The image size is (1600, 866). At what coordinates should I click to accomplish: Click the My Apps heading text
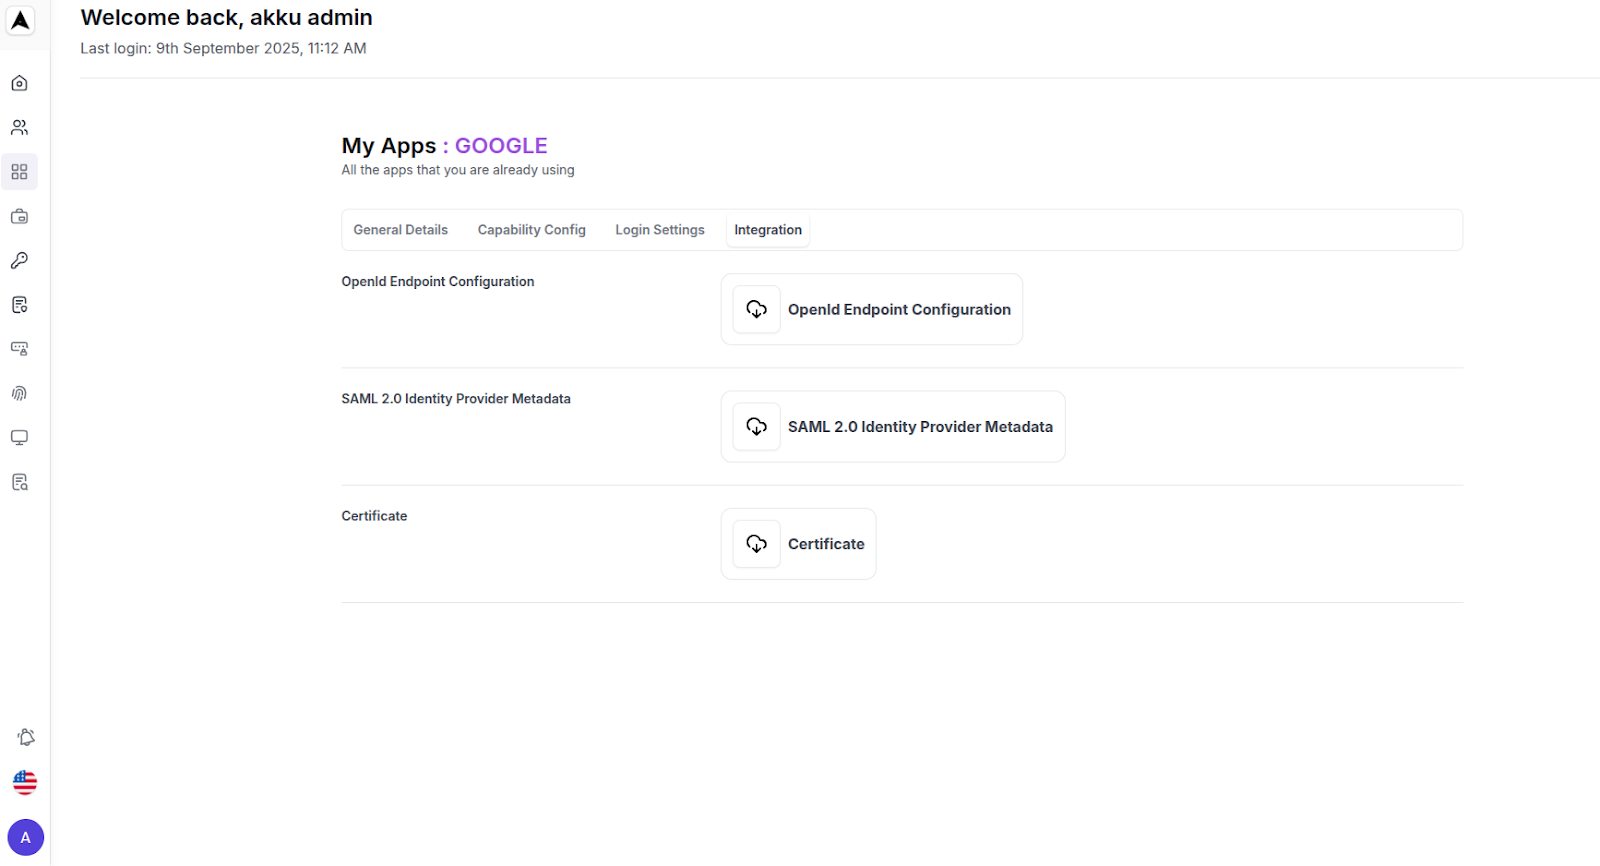point(389,146)
